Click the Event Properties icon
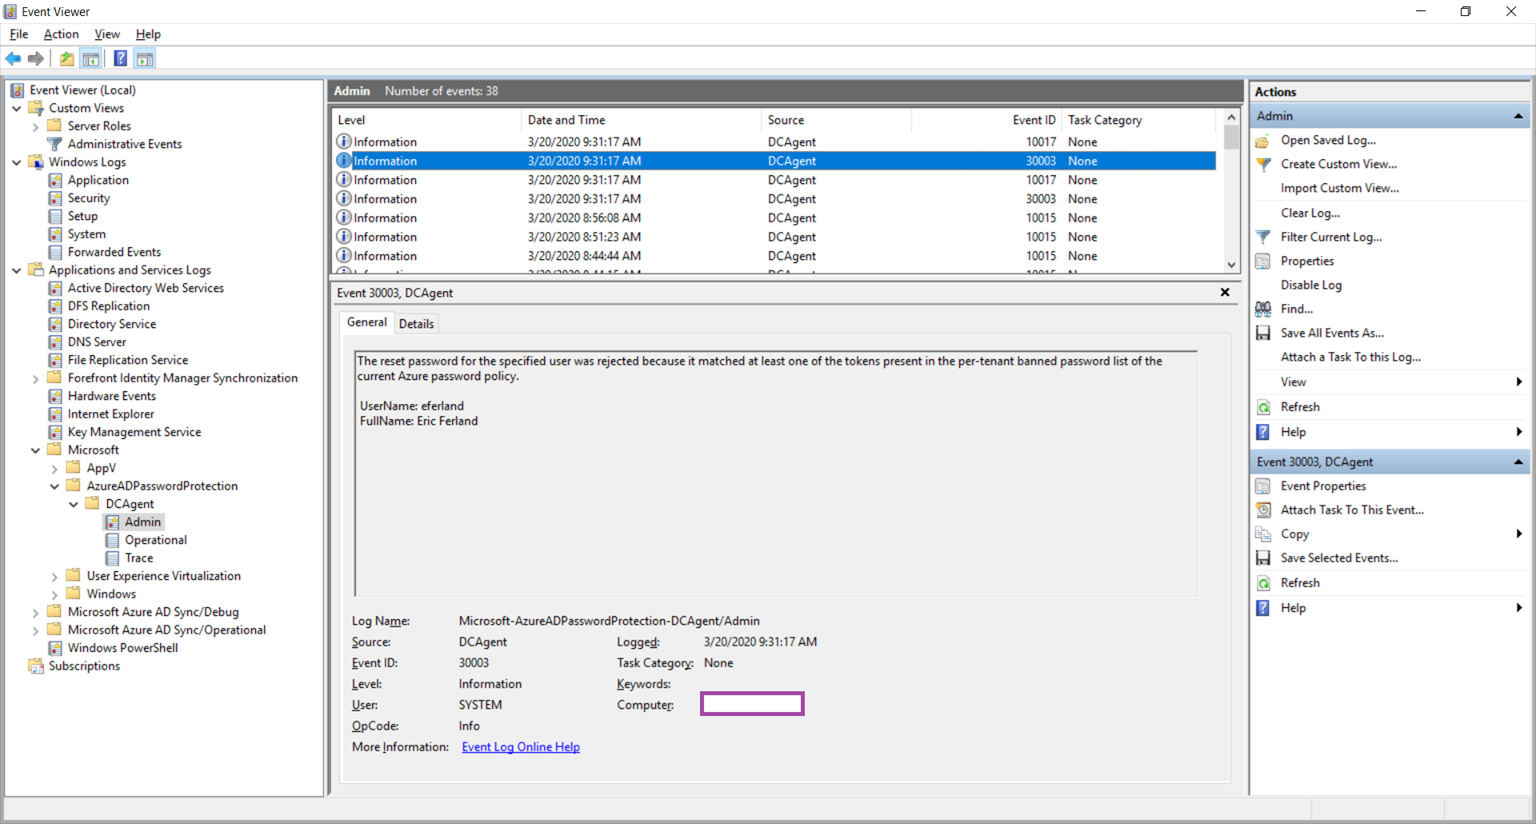This screenshot has width=1536, height=824. [x=1264, y=486]
